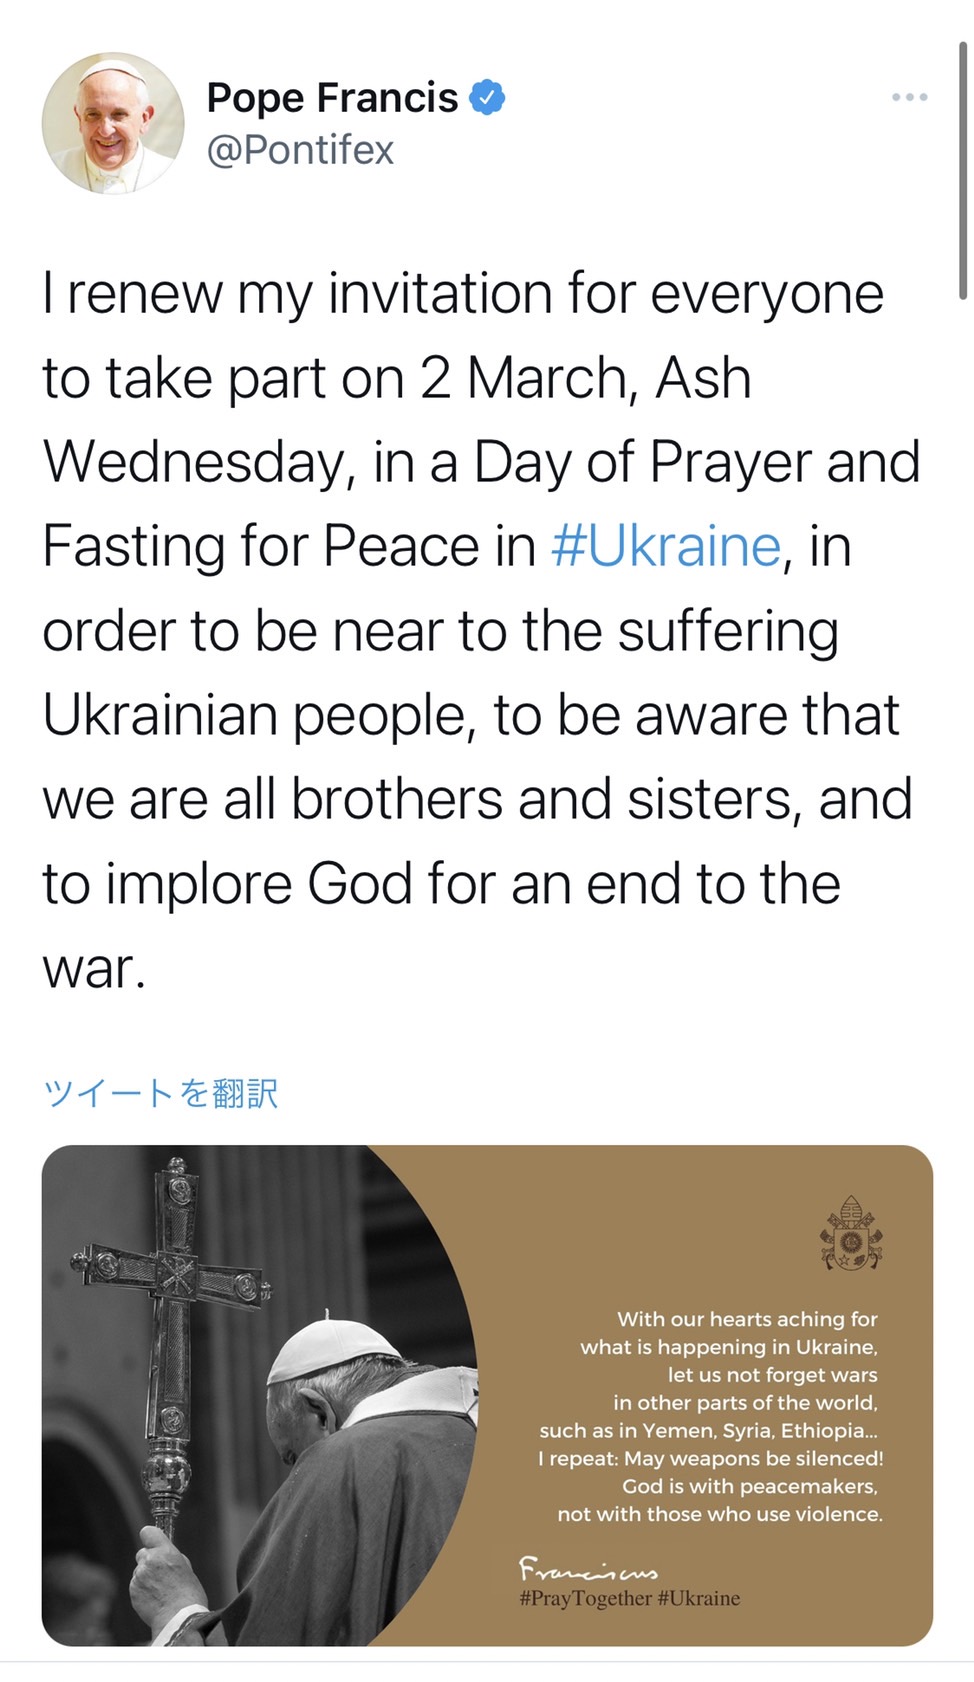
Task: Click the final word "war." of tweet
Action: 94,968
